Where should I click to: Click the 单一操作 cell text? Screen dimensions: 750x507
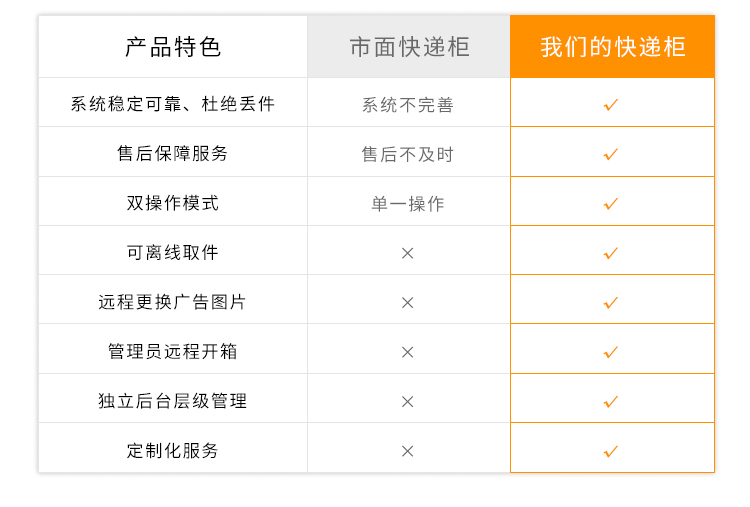(408, 204)
